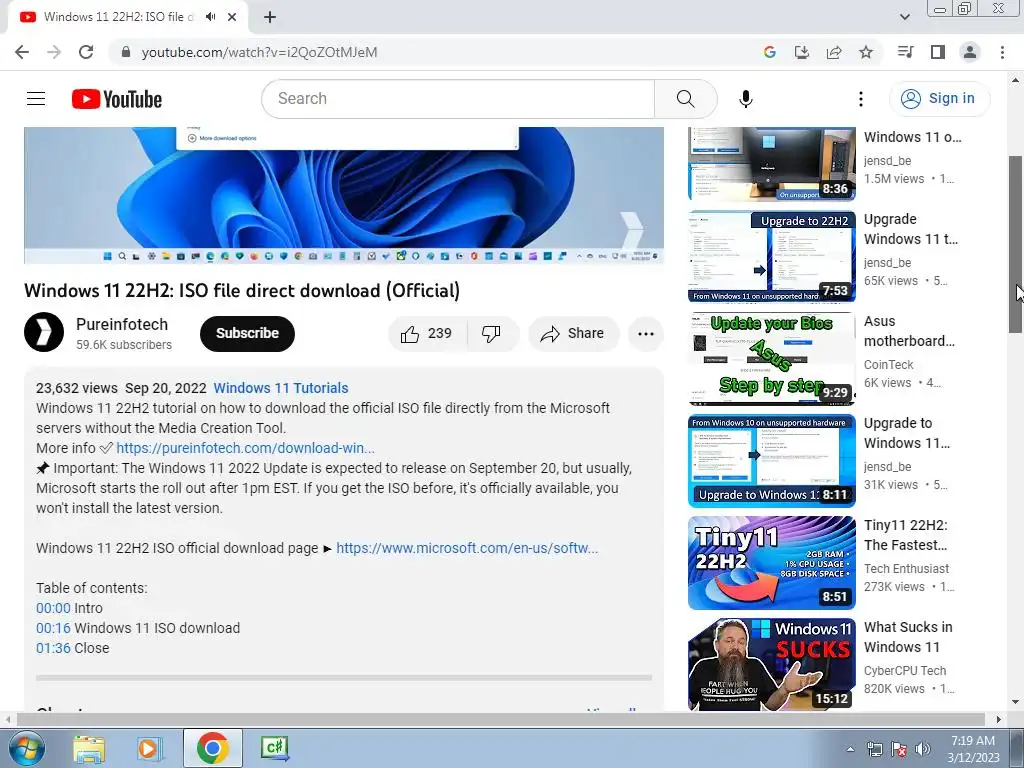
Task: Open the Windows 11 Tutorials link
Action: 281,388
